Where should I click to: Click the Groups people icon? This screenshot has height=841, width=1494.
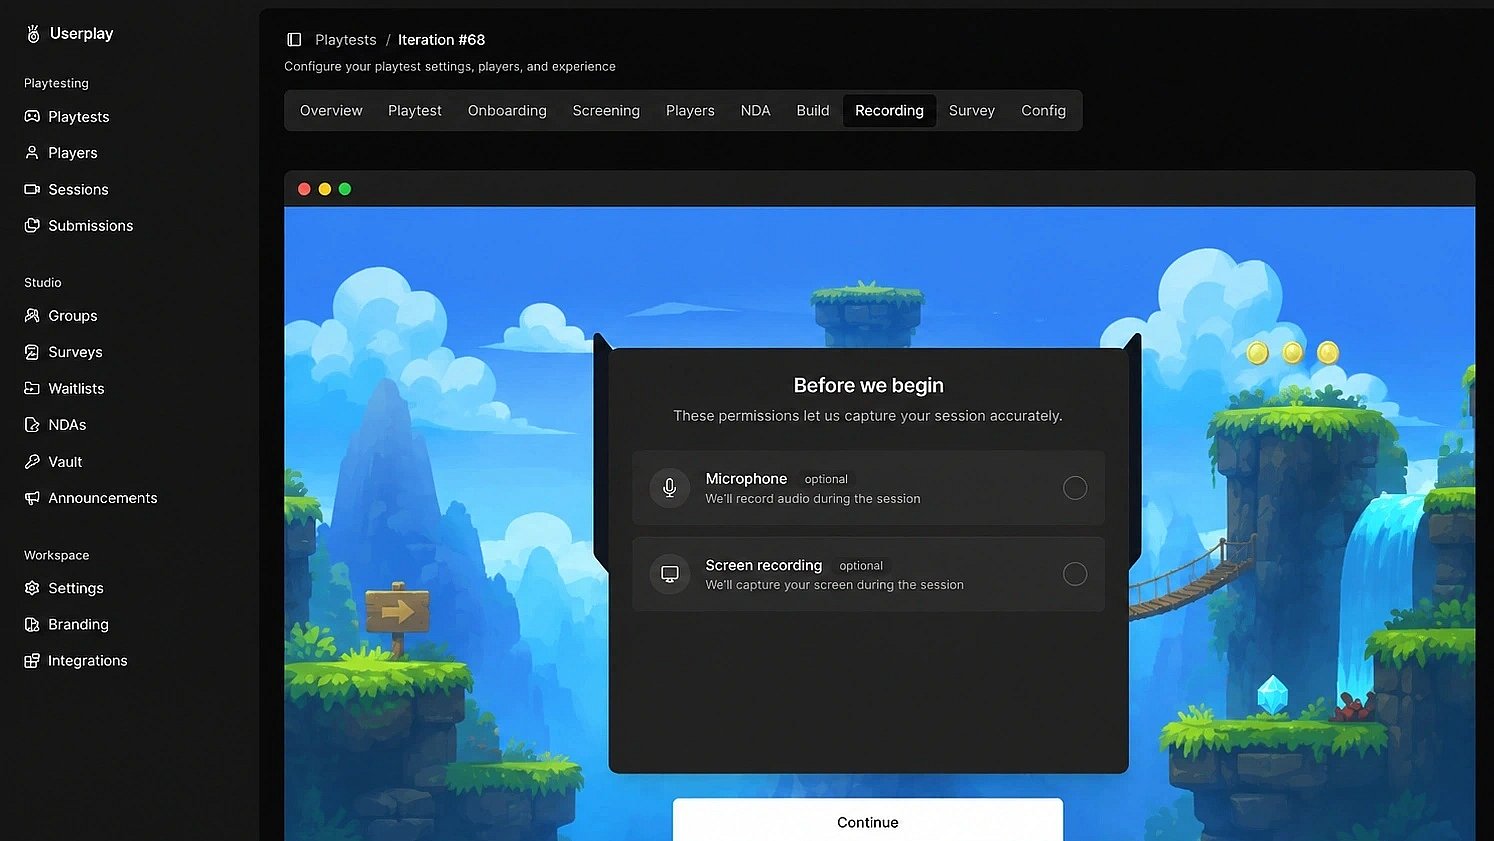coord(32,316)
